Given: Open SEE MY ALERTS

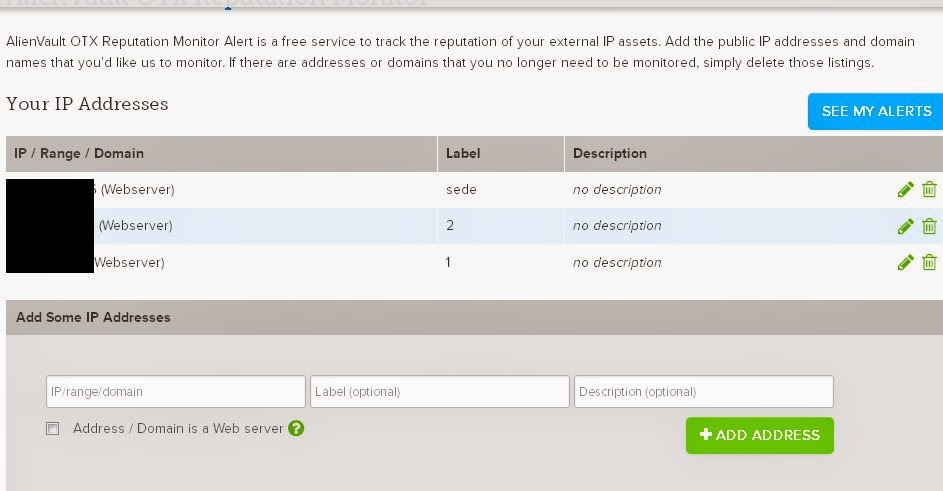Looking at the screenshot, I should pyautogui.click(x=876, y=111).
